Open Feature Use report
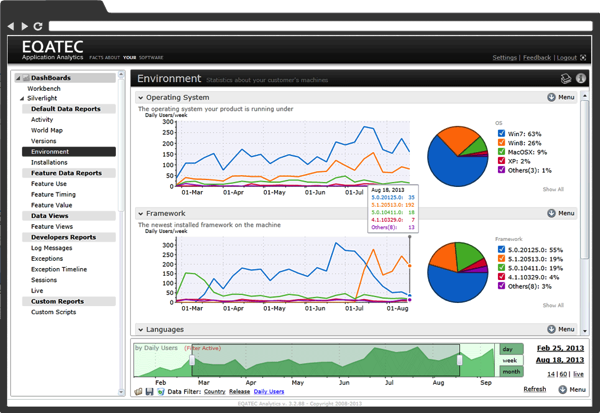 click(49, 184)
